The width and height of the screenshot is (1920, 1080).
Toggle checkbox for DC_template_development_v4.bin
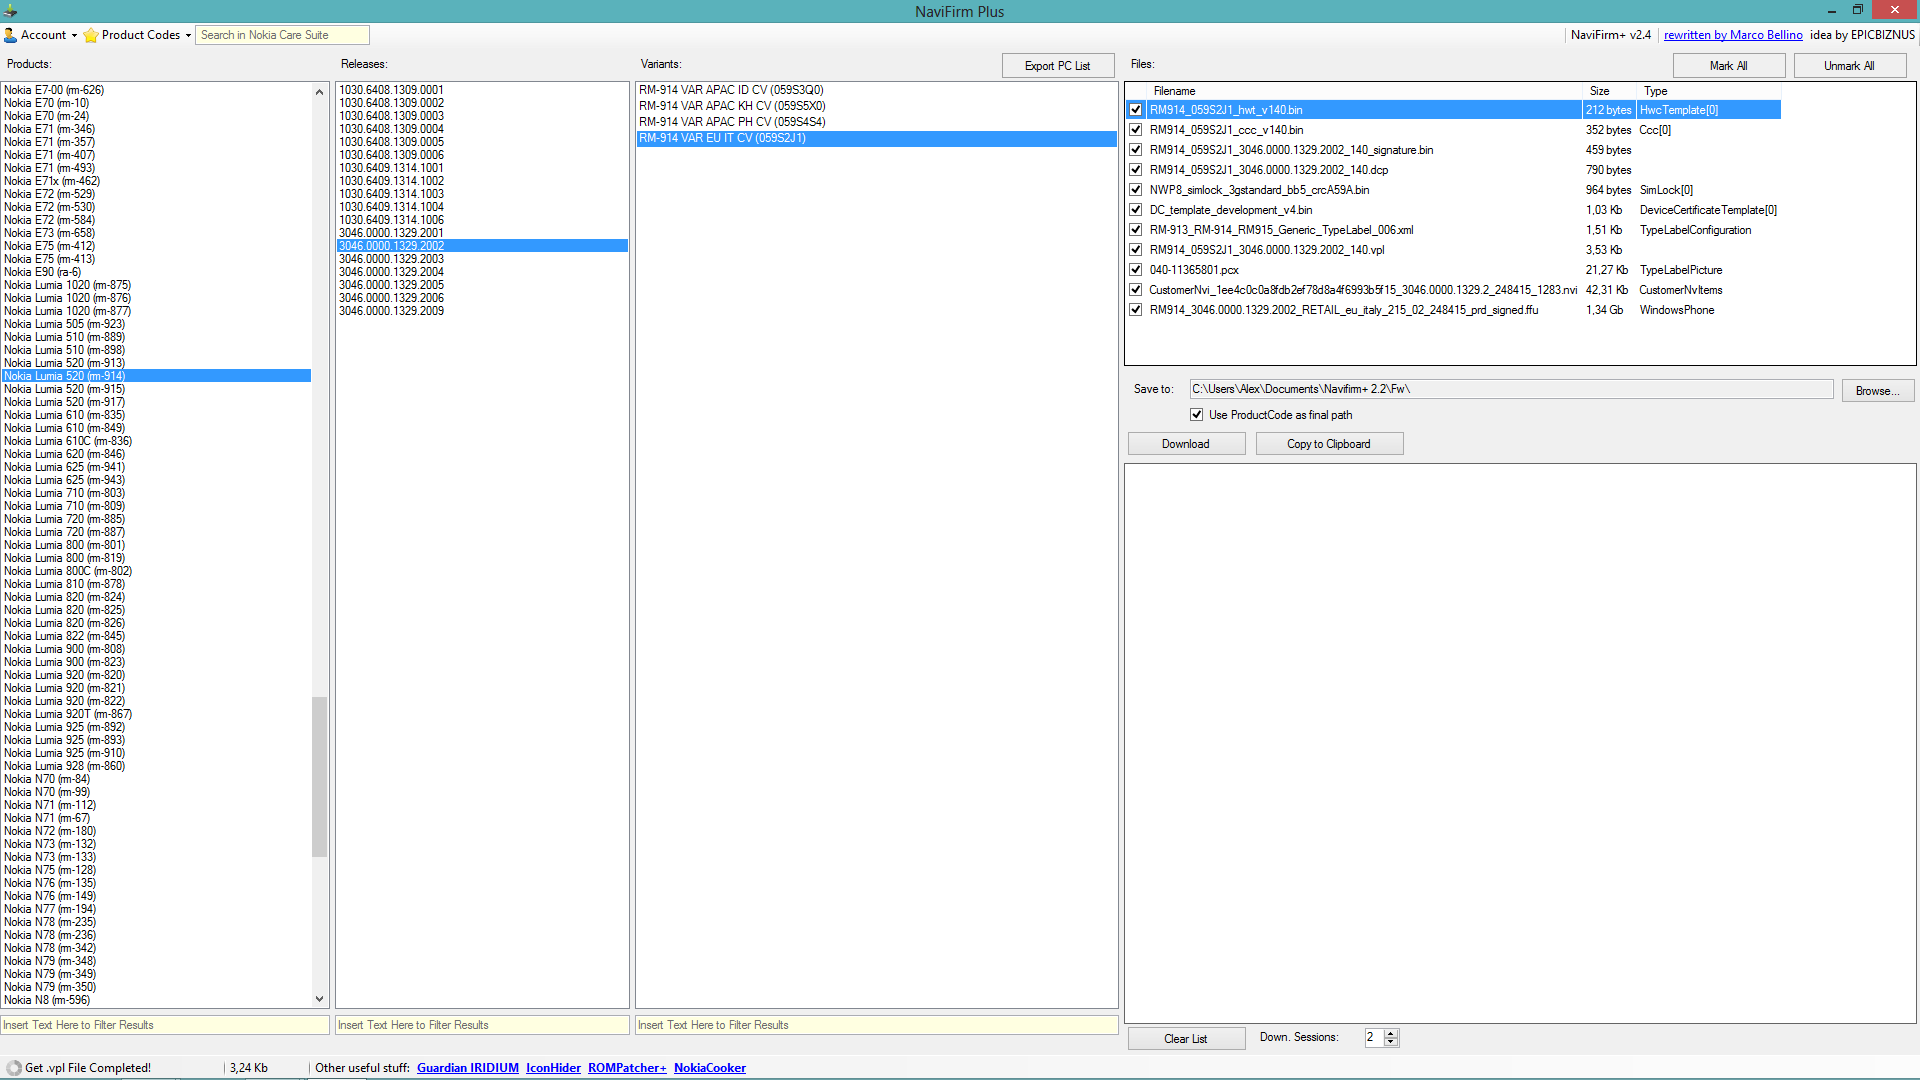(1135, 210)
